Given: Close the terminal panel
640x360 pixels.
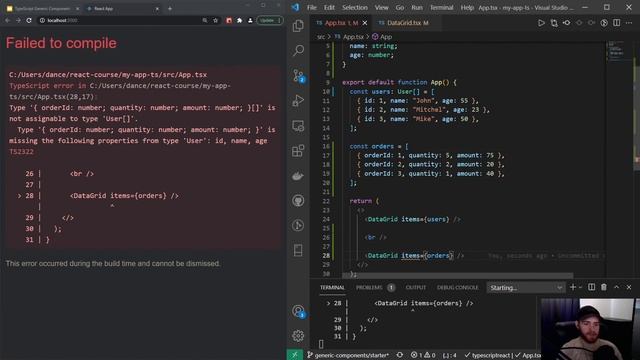Looking at the screenshot, I should [x=629, y=287].
